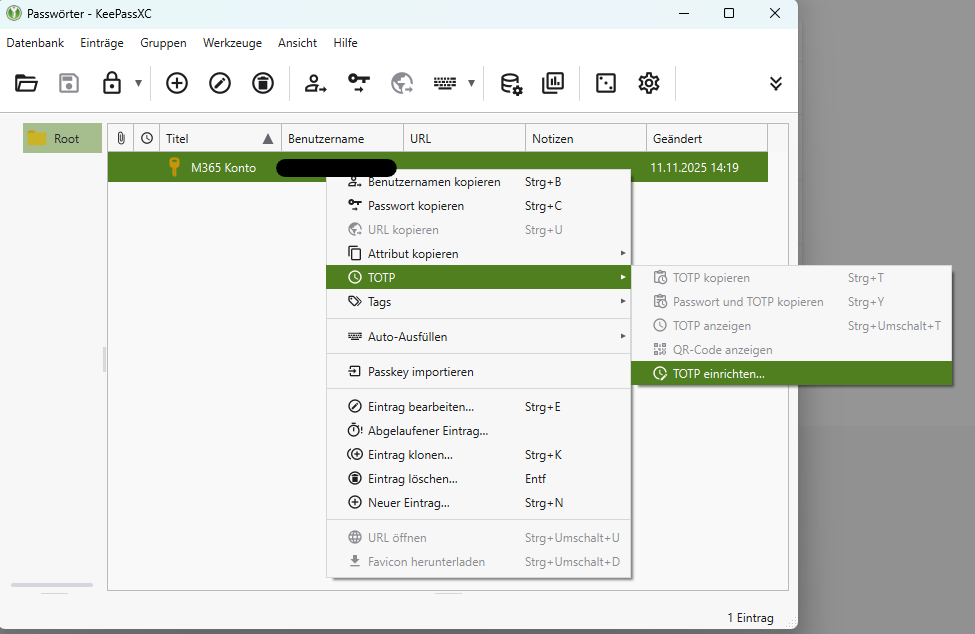975x634 pixels.
Task: Open the database settings icon
Action: coord(511,83)
